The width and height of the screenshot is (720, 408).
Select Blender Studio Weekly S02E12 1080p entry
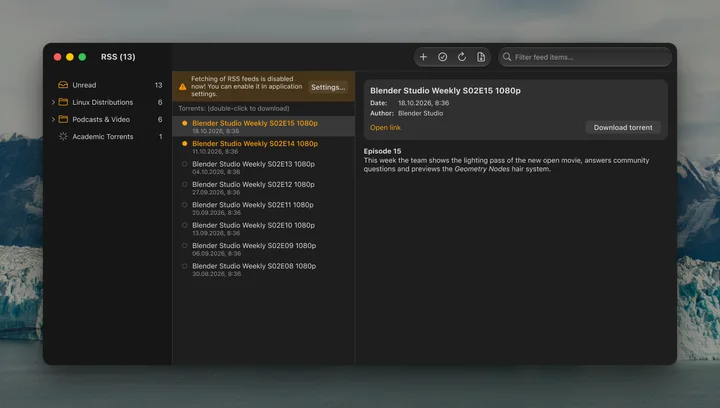pos(264,188)
